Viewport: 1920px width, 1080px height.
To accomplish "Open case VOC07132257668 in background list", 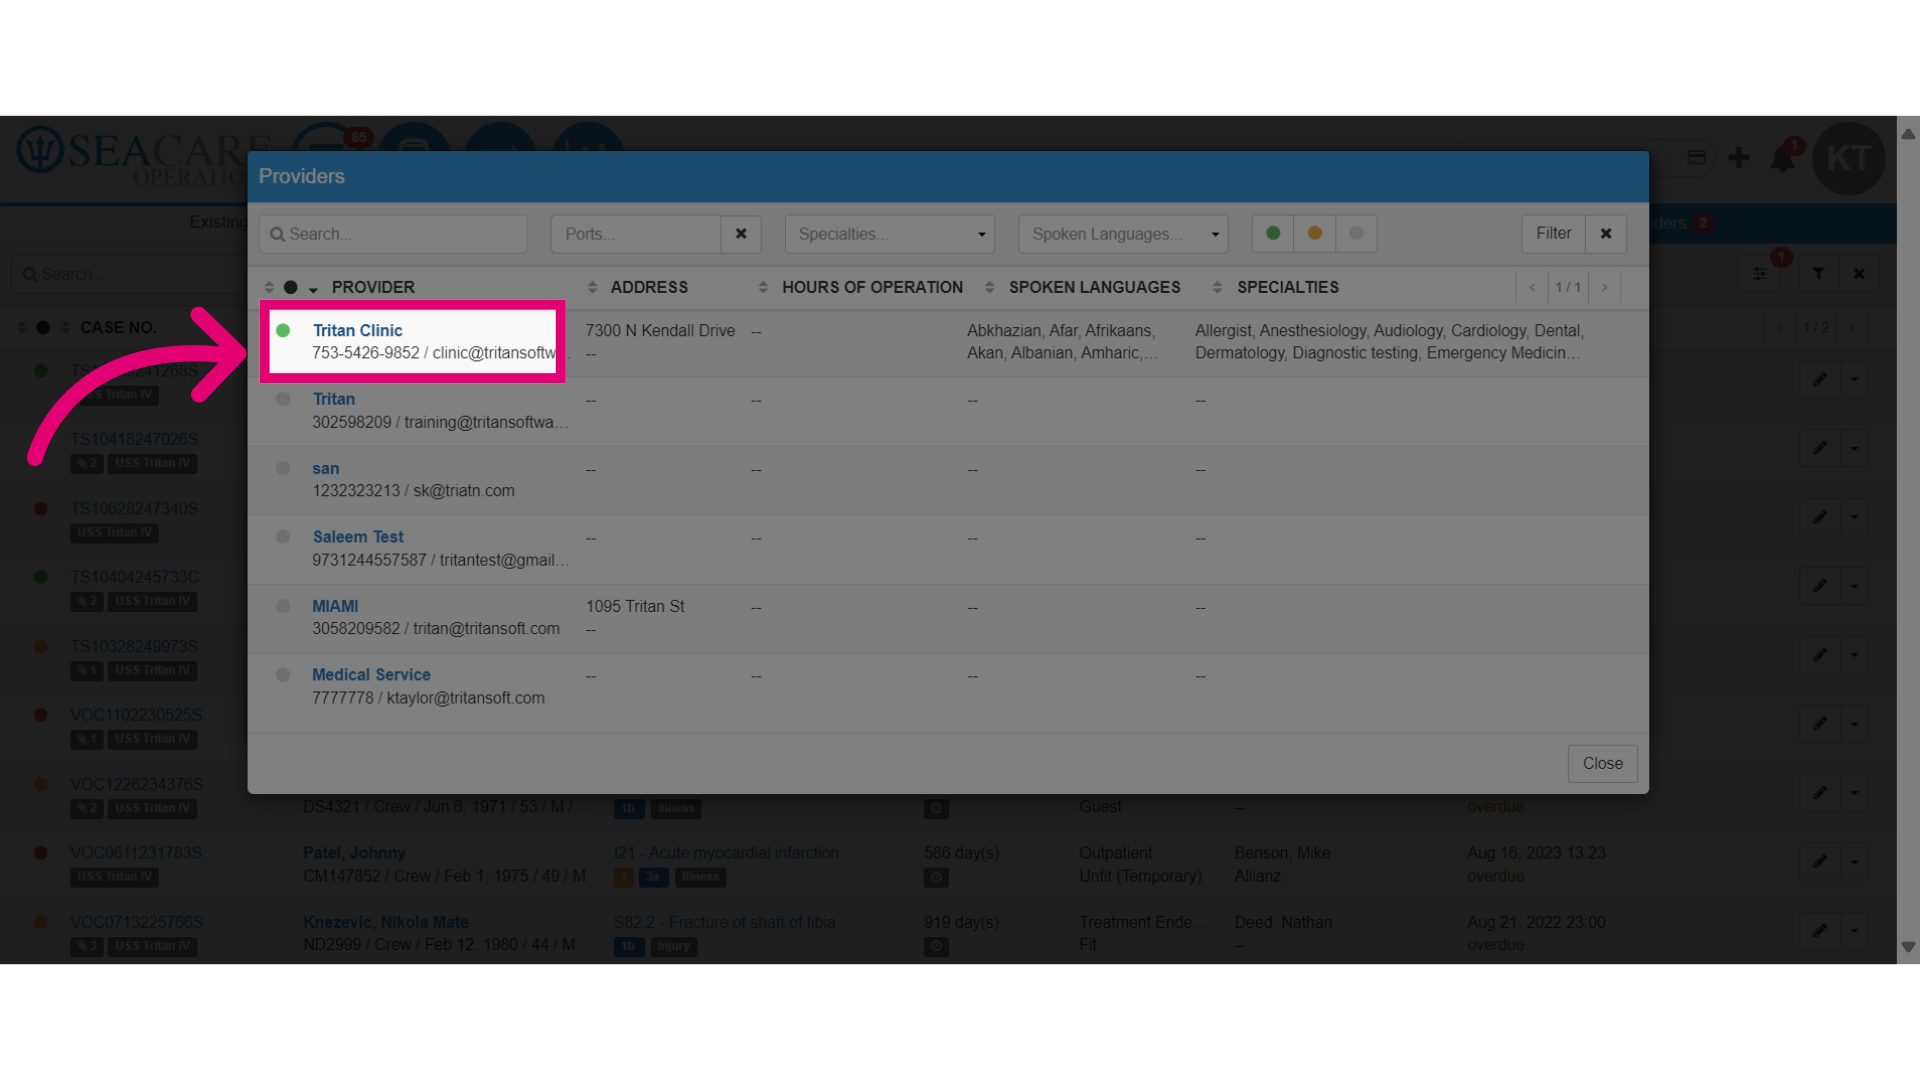I will click(x=136, y=922).
